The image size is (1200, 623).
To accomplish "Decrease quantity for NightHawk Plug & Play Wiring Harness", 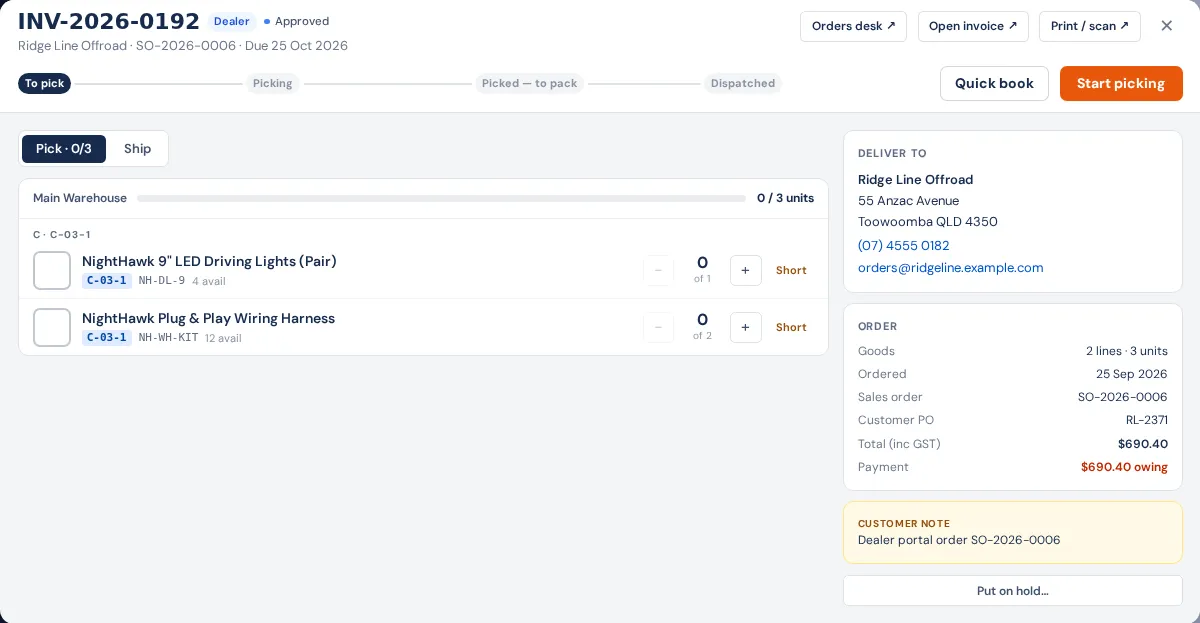I will tap(658, 327).
